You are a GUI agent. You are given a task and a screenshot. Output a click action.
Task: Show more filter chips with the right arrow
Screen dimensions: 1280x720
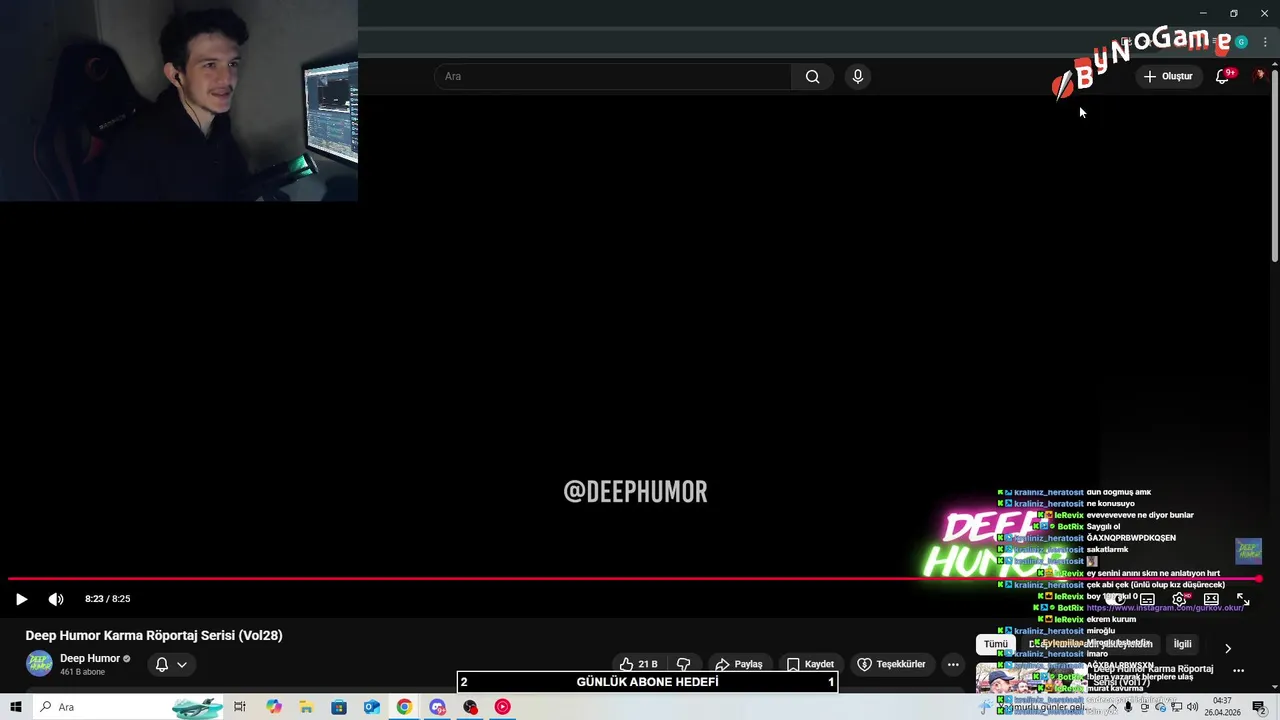pyautogui.click(x=1228, y=648)
